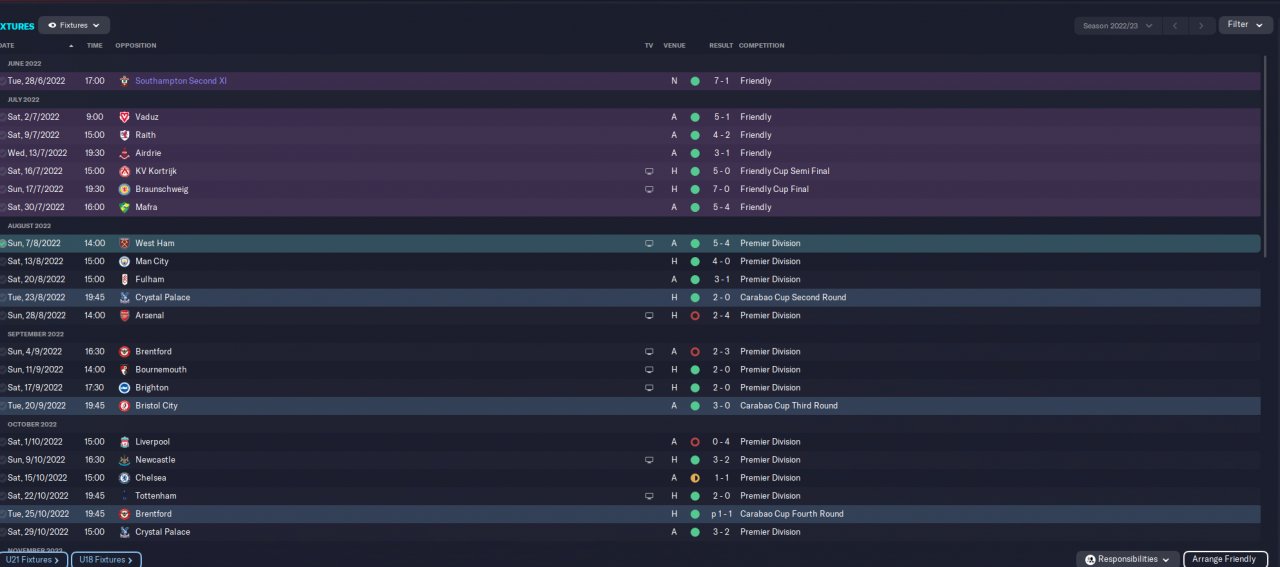Select the round marker beside Sun, 7/8/2022
This screenshot has height=567, width=1280.
3,243
